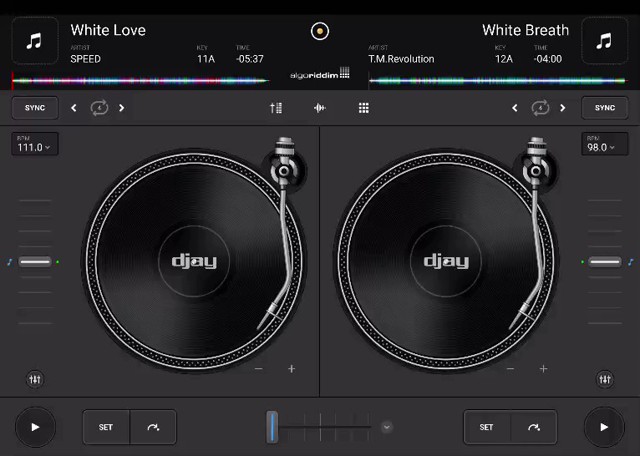Toggle left deck loop icon
Viewport: 640px width, 456px height.
(99, 108)
